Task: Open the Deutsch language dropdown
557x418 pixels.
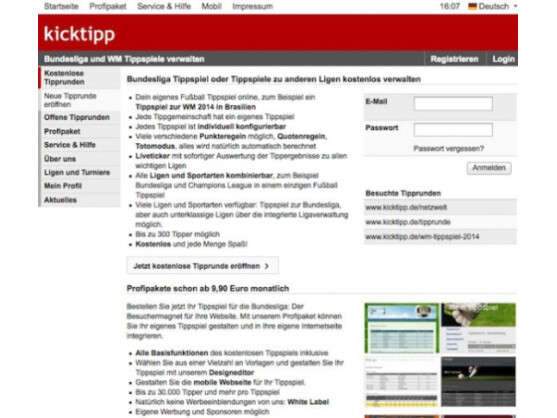Action: point(493,6)
